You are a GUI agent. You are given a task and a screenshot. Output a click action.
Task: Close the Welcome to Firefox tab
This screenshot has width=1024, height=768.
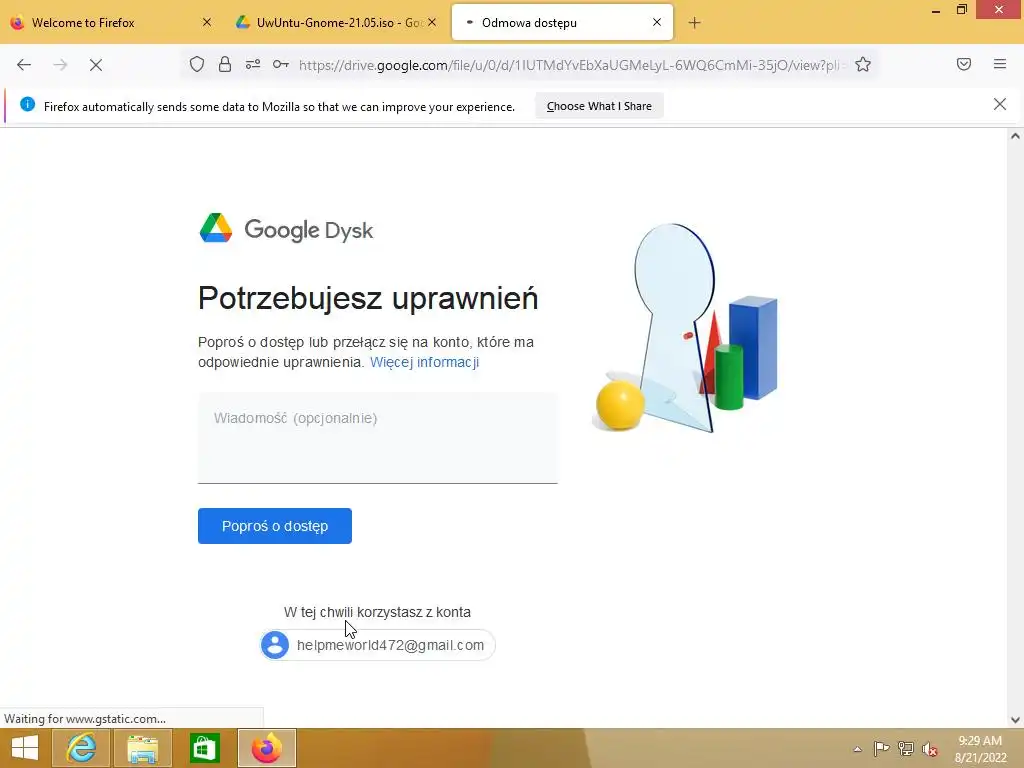(x=207, y=22)
